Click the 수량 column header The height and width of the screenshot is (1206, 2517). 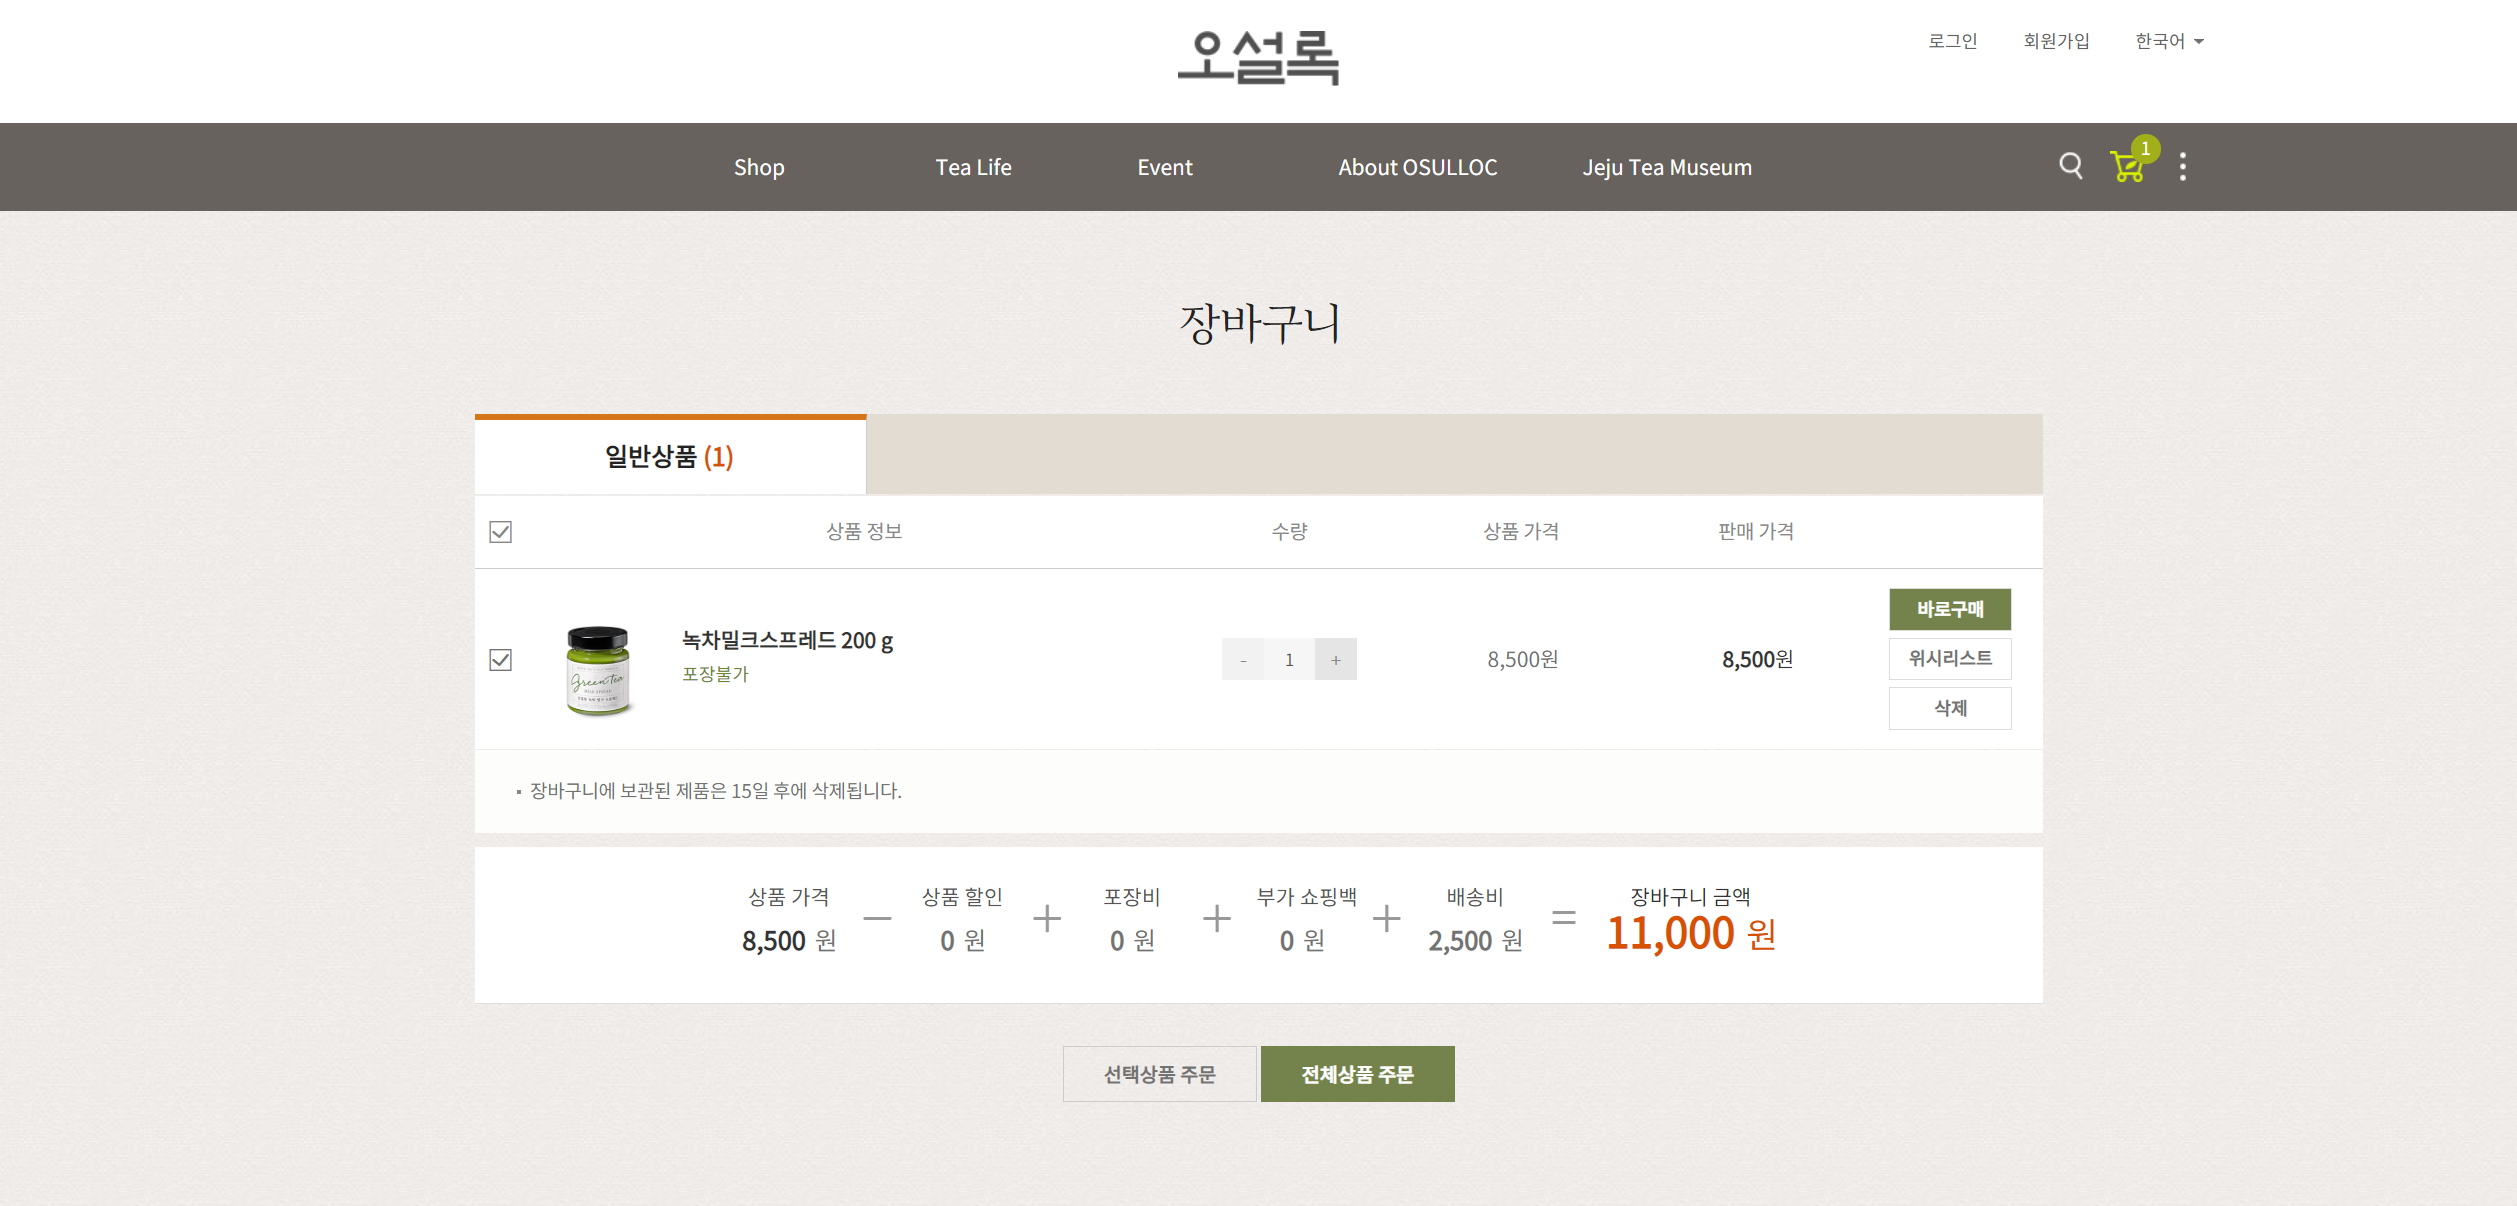(1289, 531)
